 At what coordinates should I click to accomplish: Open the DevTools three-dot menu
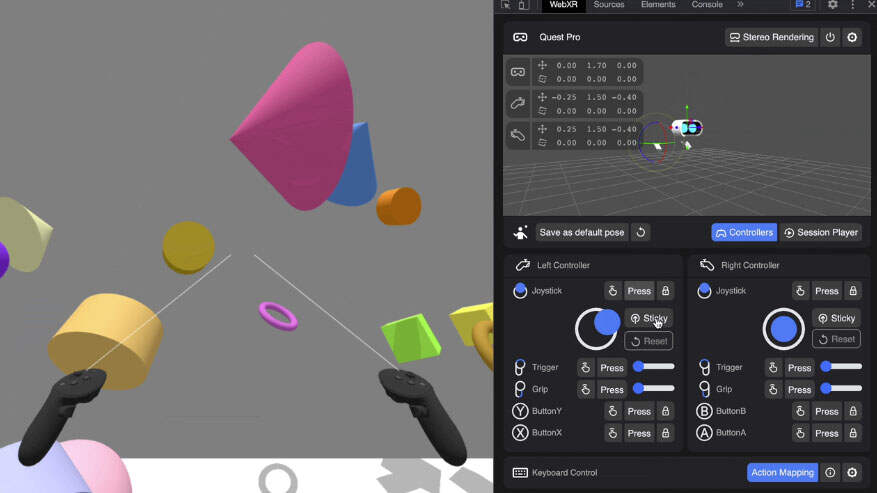point(853,5)
